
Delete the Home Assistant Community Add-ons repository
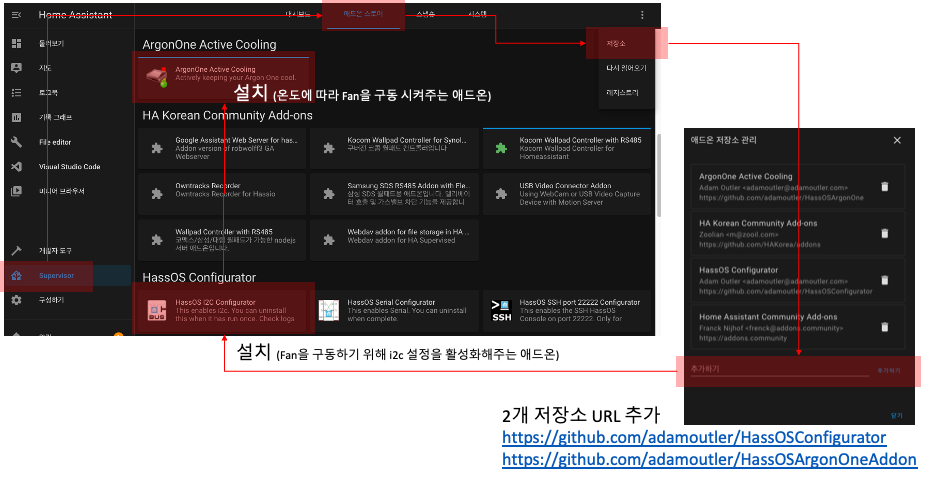[885, 327]
